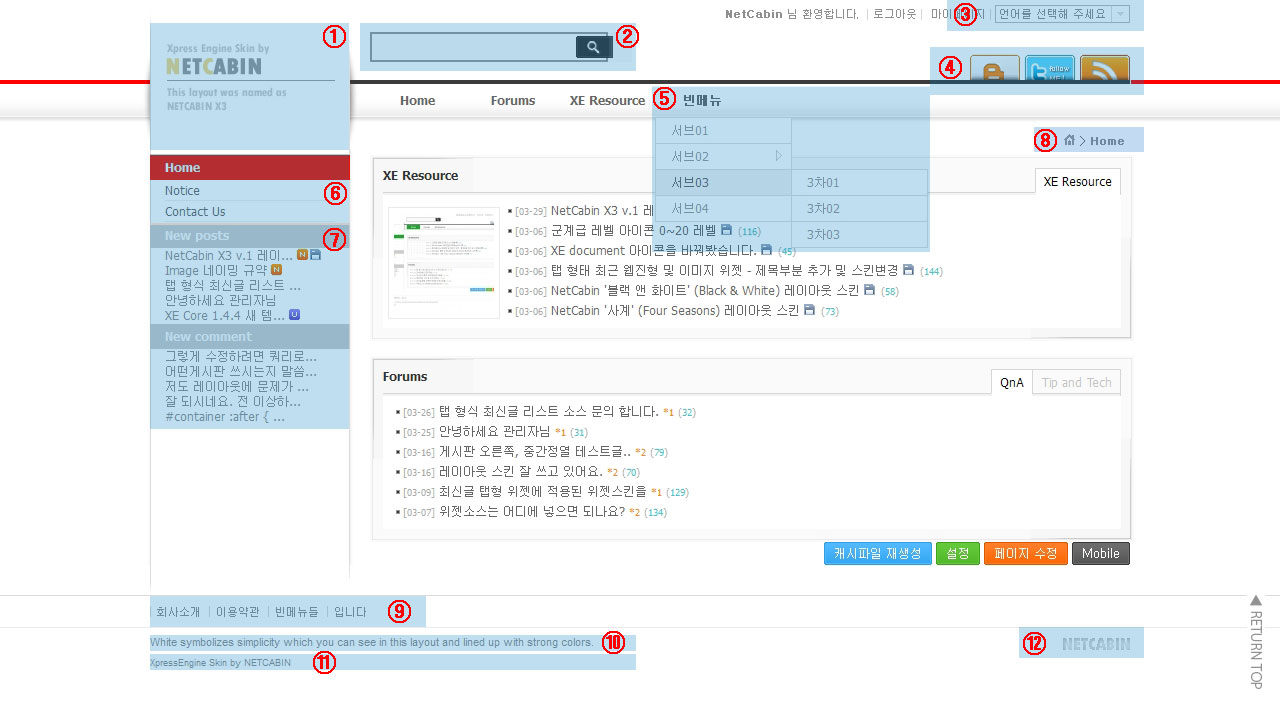
Task: Click disk icon beside 군계급 레벨 아이콘 post
Action: [727, 230]
